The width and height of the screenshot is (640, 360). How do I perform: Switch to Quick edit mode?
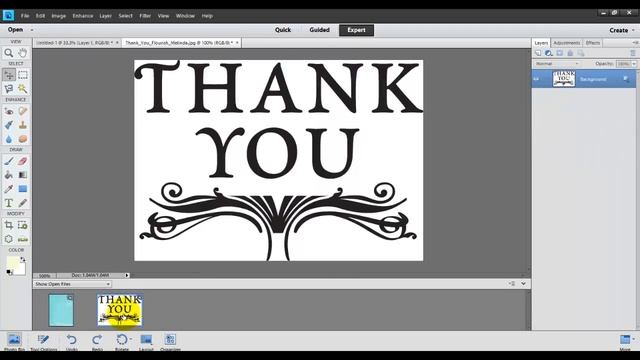pyautogui.click(x=282, y=30)
